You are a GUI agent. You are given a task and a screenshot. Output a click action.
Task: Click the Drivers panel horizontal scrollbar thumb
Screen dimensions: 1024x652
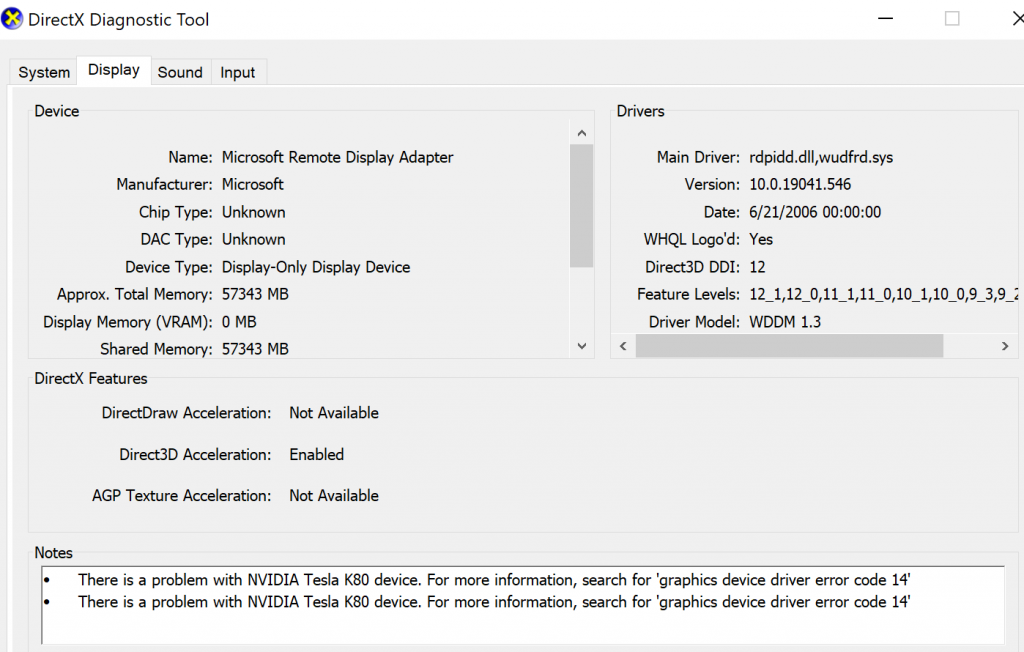click(x=789, y=346)
